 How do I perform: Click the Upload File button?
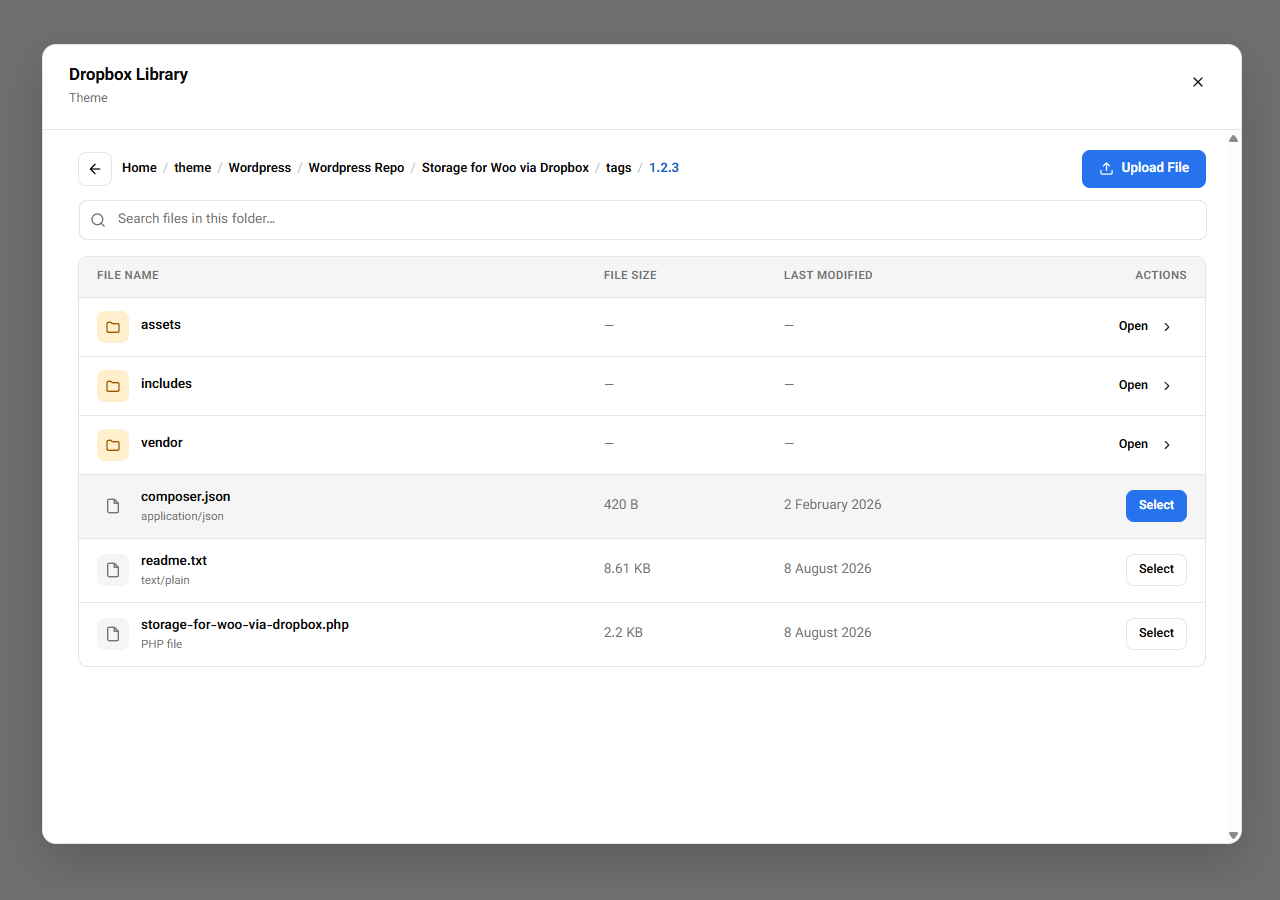(x=1144, y=169)
